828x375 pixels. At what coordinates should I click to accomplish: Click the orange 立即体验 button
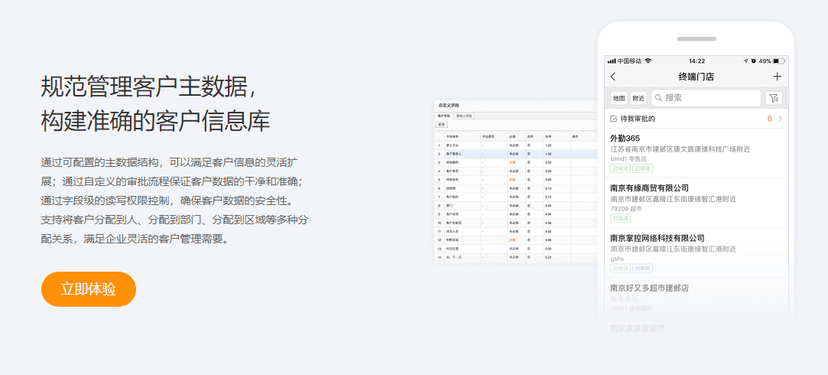pos(88,289)
